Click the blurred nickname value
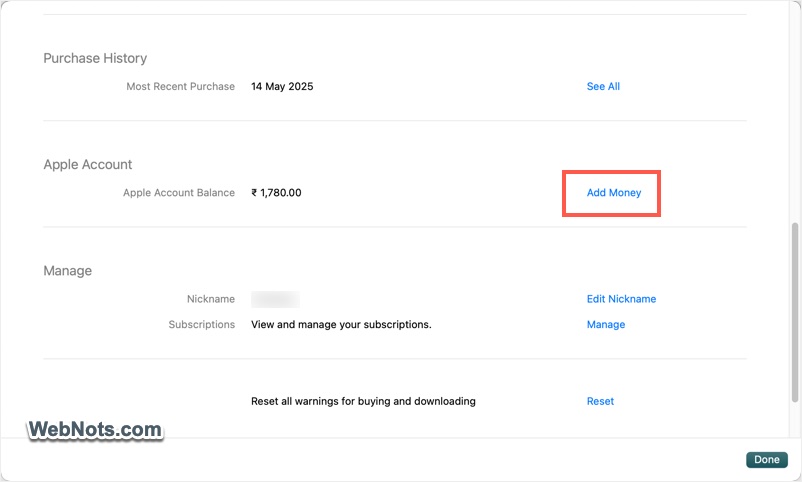The image size is (802, 482). pos(275,299)
